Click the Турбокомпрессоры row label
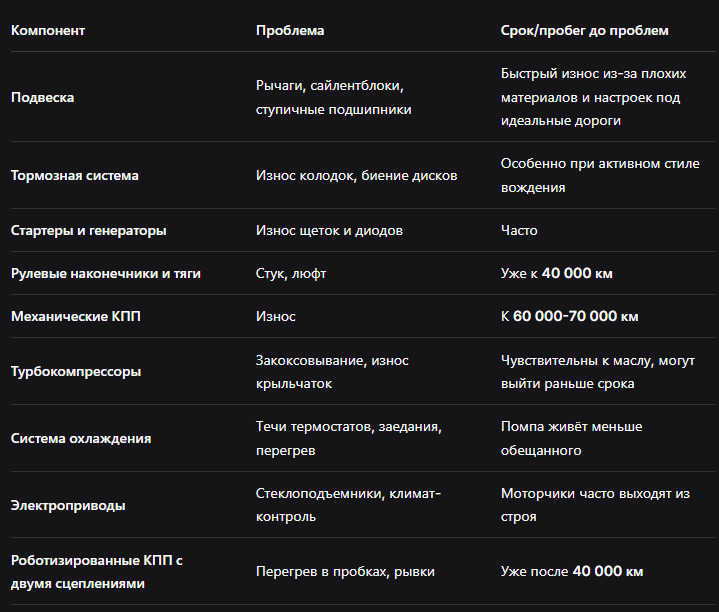This screenshot has height=612, width=719. (x=76, y=372)
